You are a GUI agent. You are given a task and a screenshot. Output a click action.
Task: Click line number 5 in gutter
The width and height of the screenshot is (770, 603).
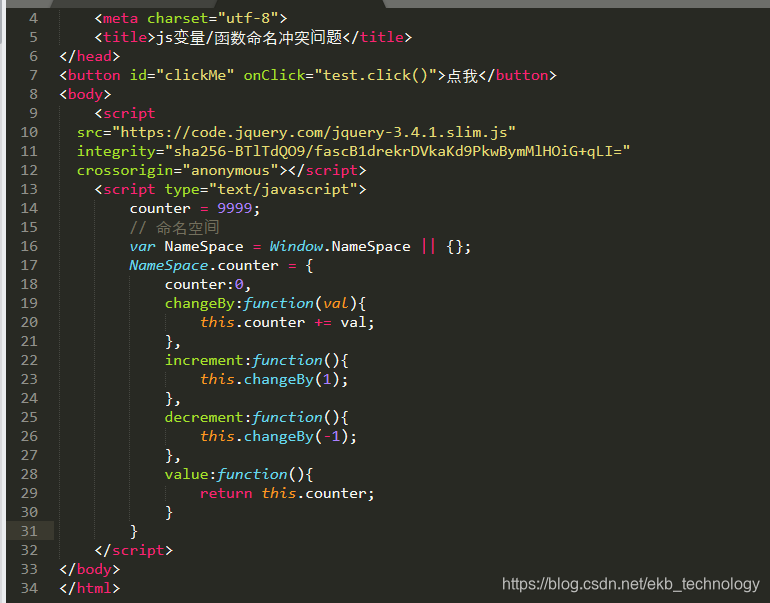pos(33,37)
